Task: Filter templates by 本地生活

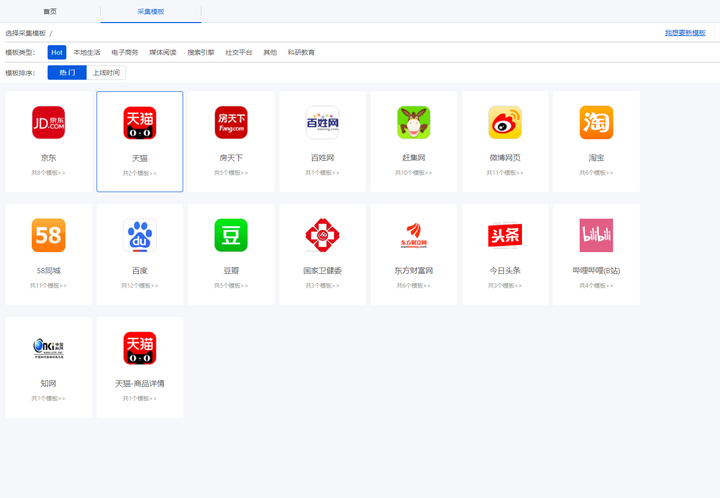Action: (87, 52)
